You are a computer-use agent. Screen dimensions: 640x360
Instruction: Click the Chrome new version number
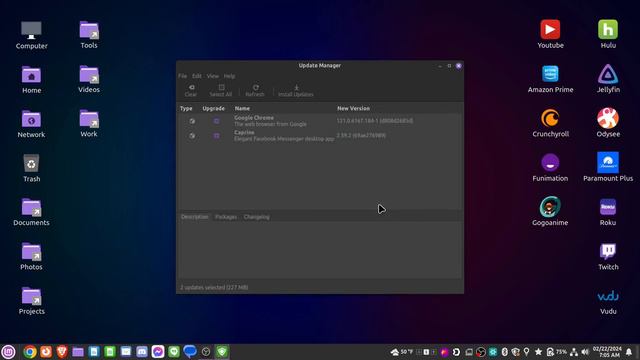tap(375, 121)
